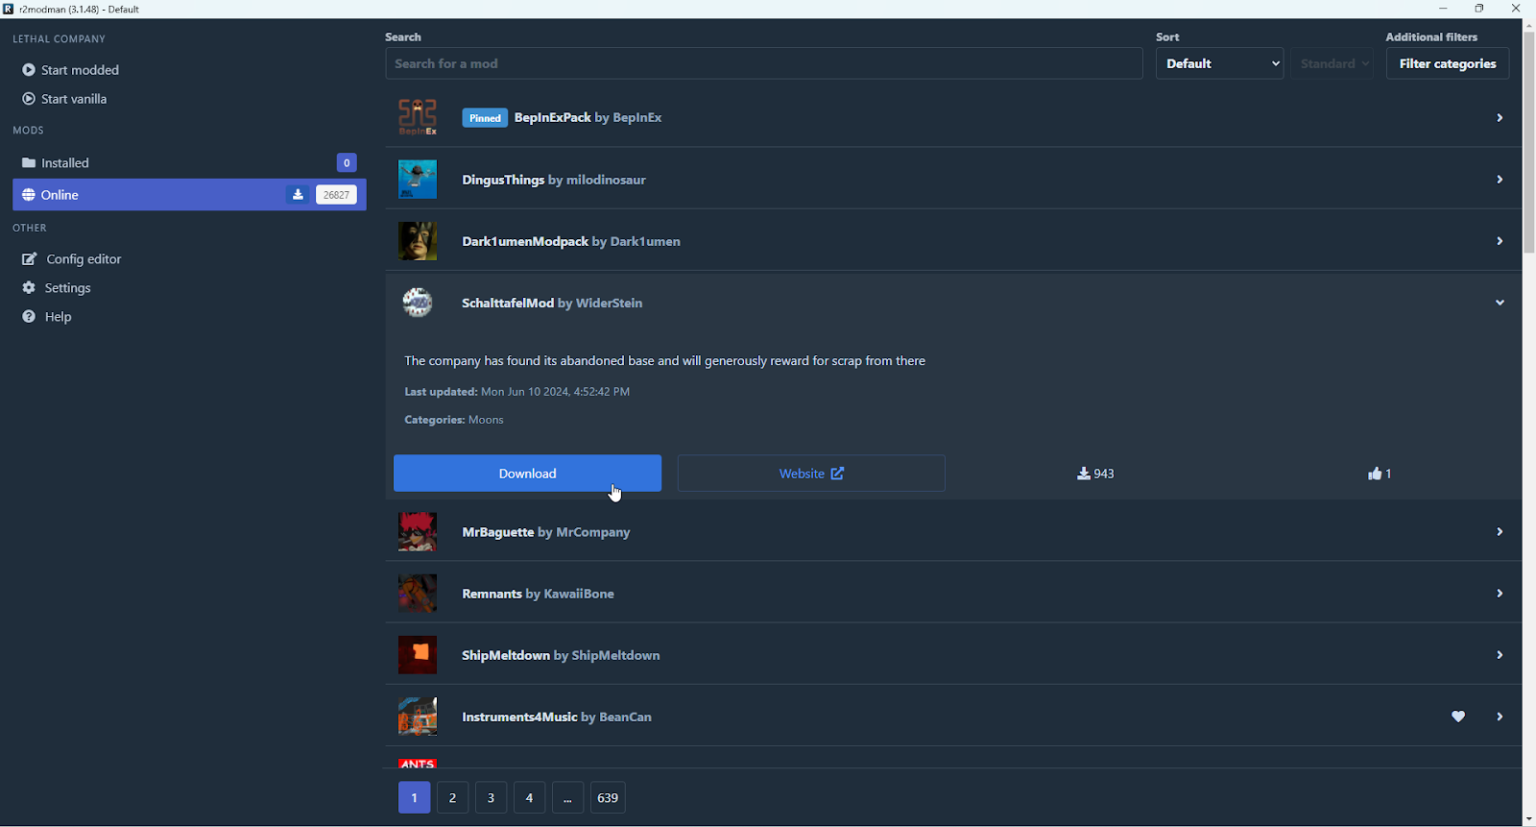Click the Instruments4Music by BeanCan title

[x=557, y=717]
